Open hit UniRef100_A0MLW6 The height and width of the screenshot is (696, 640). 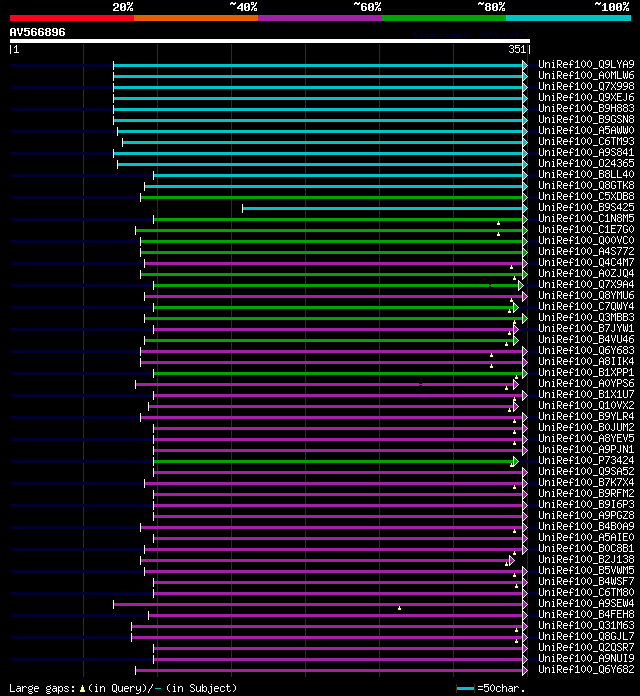pyautogui.click(x=586, y=75)
